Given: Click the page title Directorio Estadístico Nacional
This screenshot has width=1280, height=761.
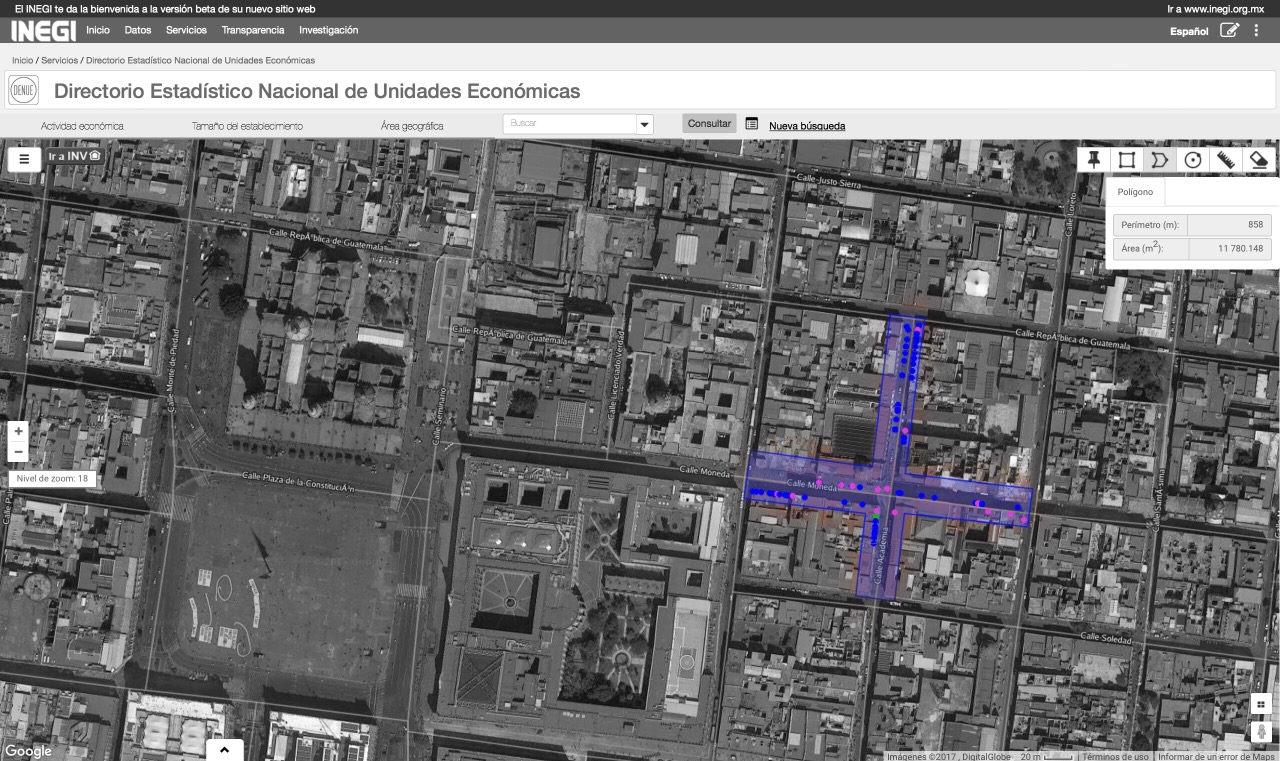Looking at the screenshot, I should pyautogui.click(x=317, y=91).
